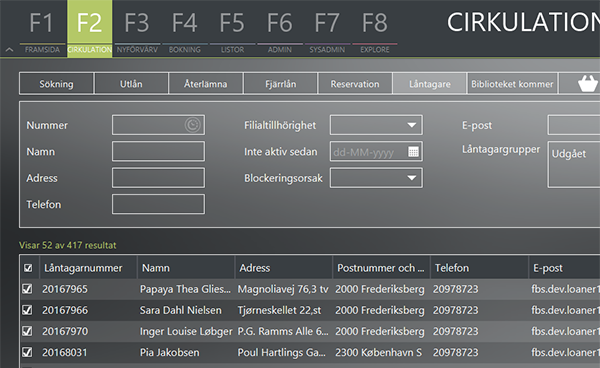Go to F1 Framsida module
Screen dimensions: 600x368
click(x=42, y=29)
